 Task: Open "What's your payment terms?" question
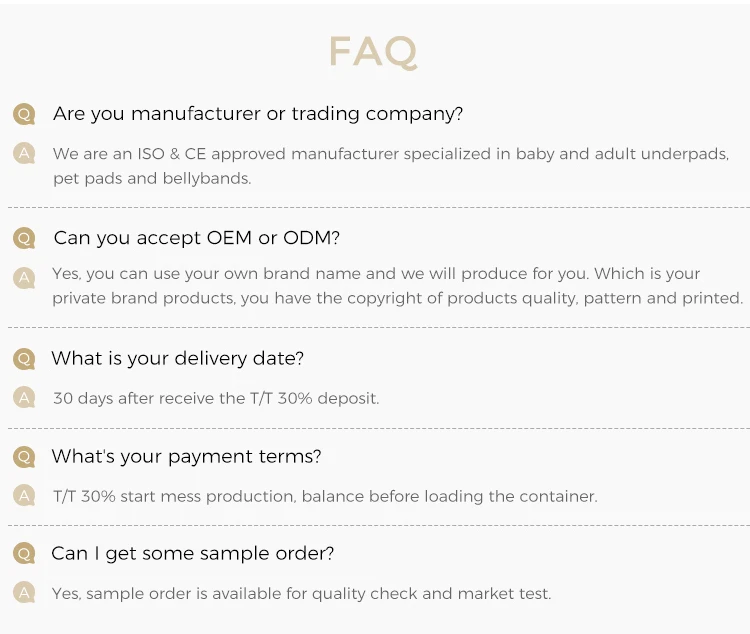(186, 457)
